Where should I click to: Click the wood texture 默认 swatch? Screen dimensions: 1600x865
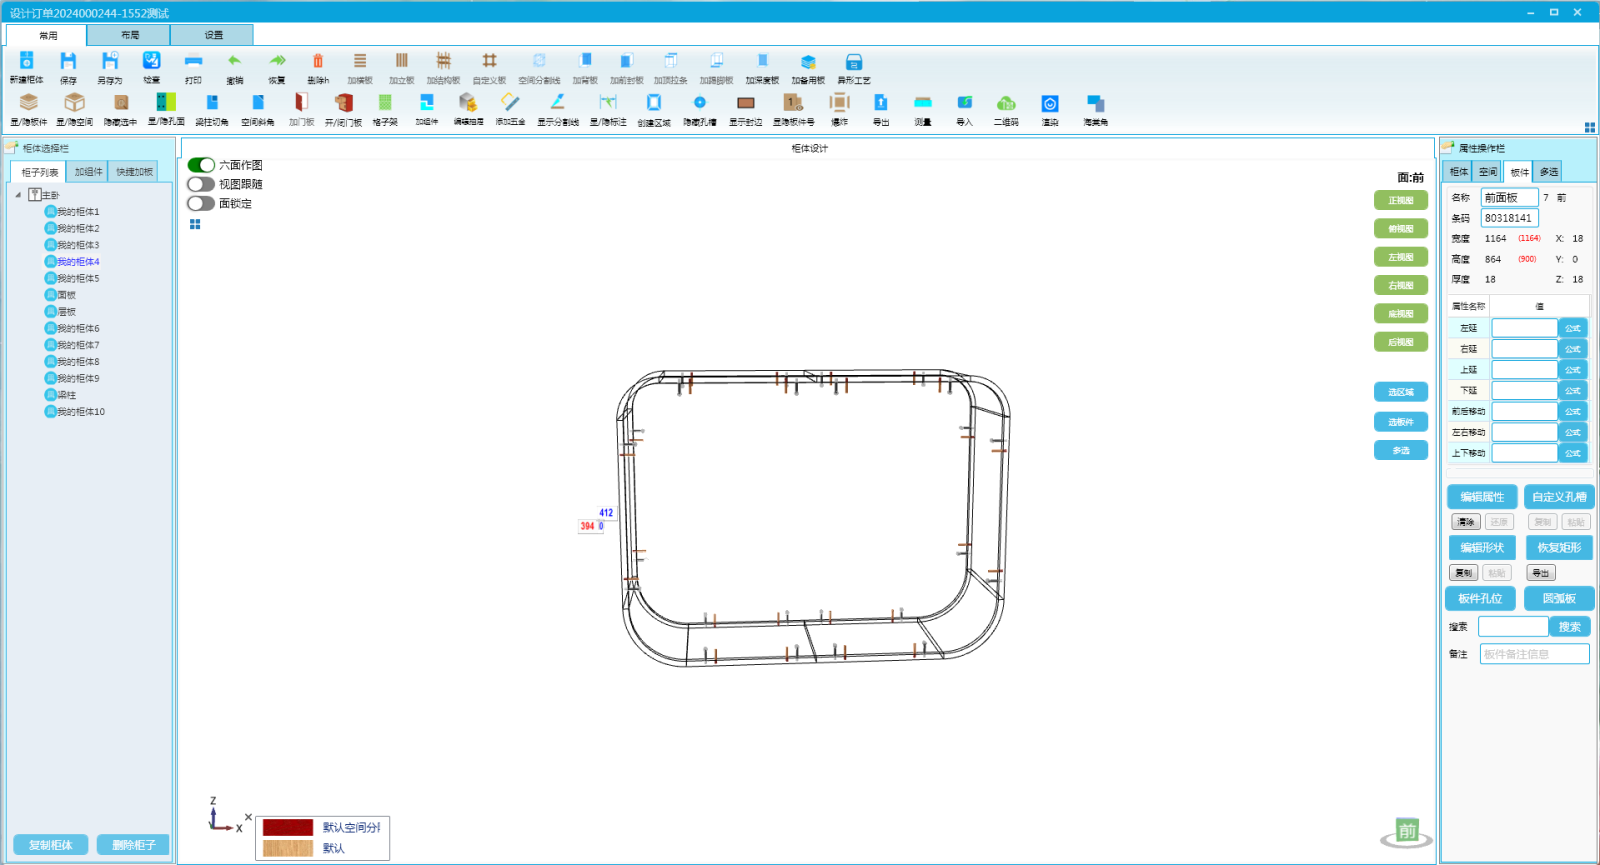click(x=288, y=848)
